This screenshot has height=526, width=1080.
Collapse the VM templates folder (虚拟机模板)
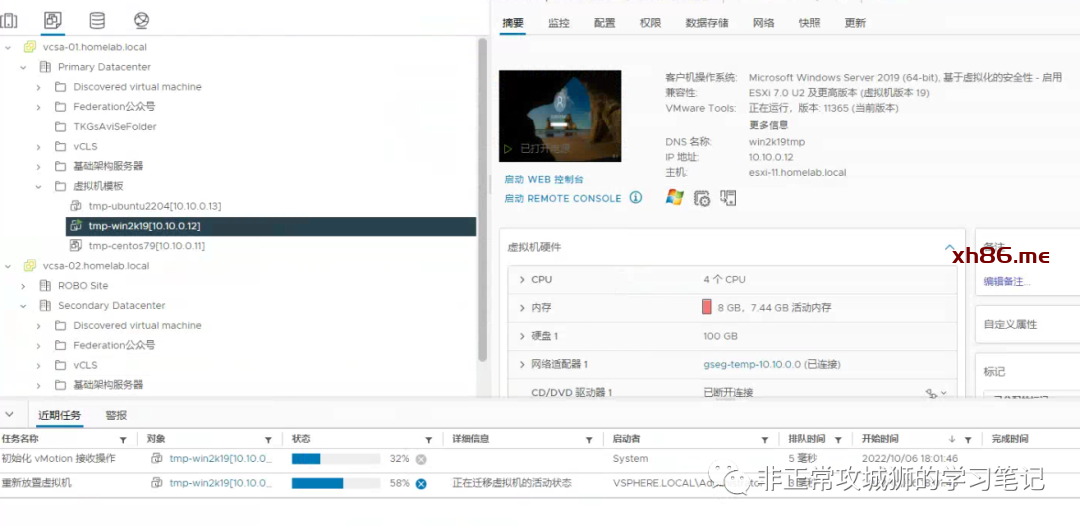[38, 186]
